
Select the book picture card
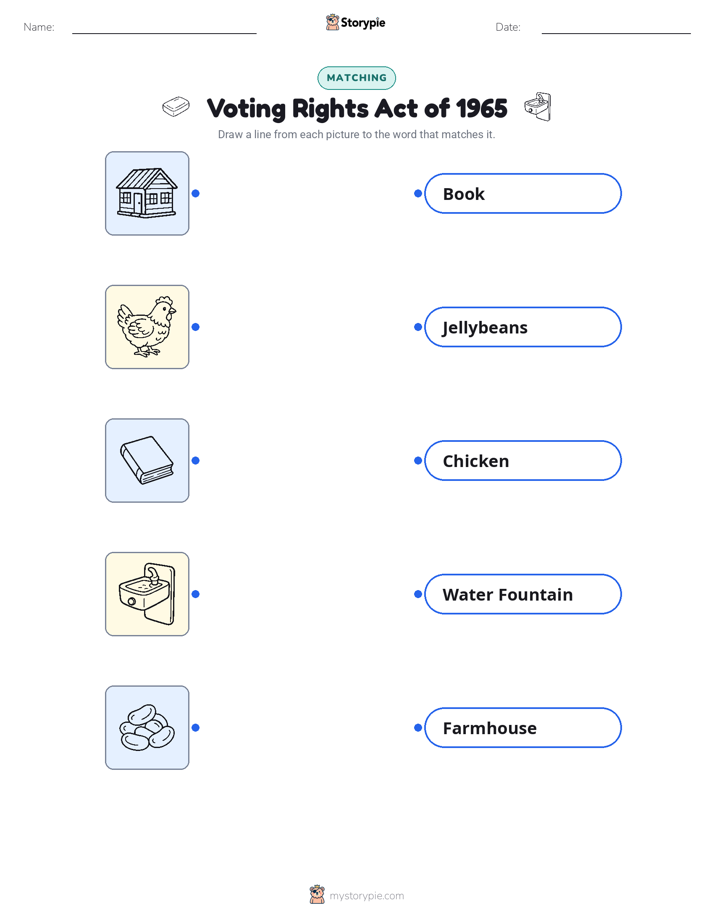tap(147, 460)
